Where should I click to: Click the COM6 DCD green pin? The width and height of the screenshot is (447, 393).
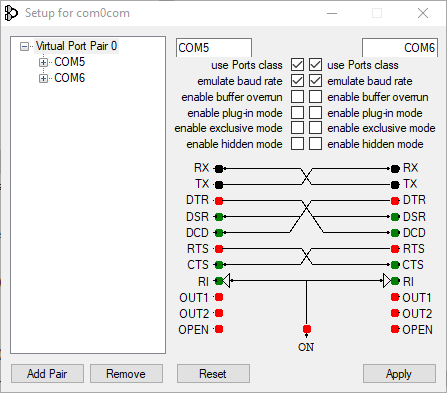coord(395,233)
